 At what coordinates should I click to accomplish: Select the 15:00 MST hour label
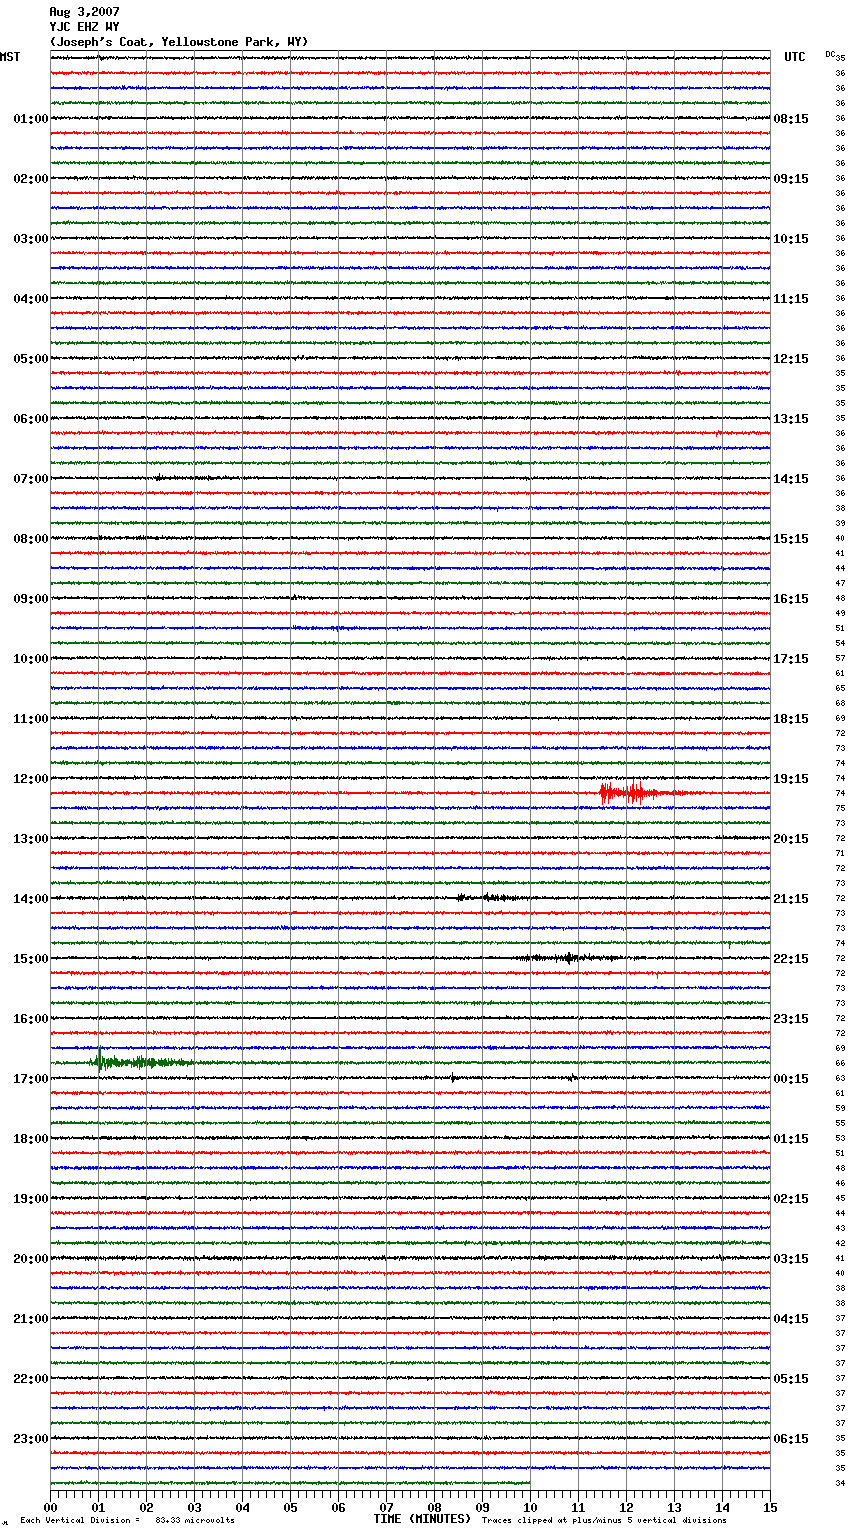[31, 959]
